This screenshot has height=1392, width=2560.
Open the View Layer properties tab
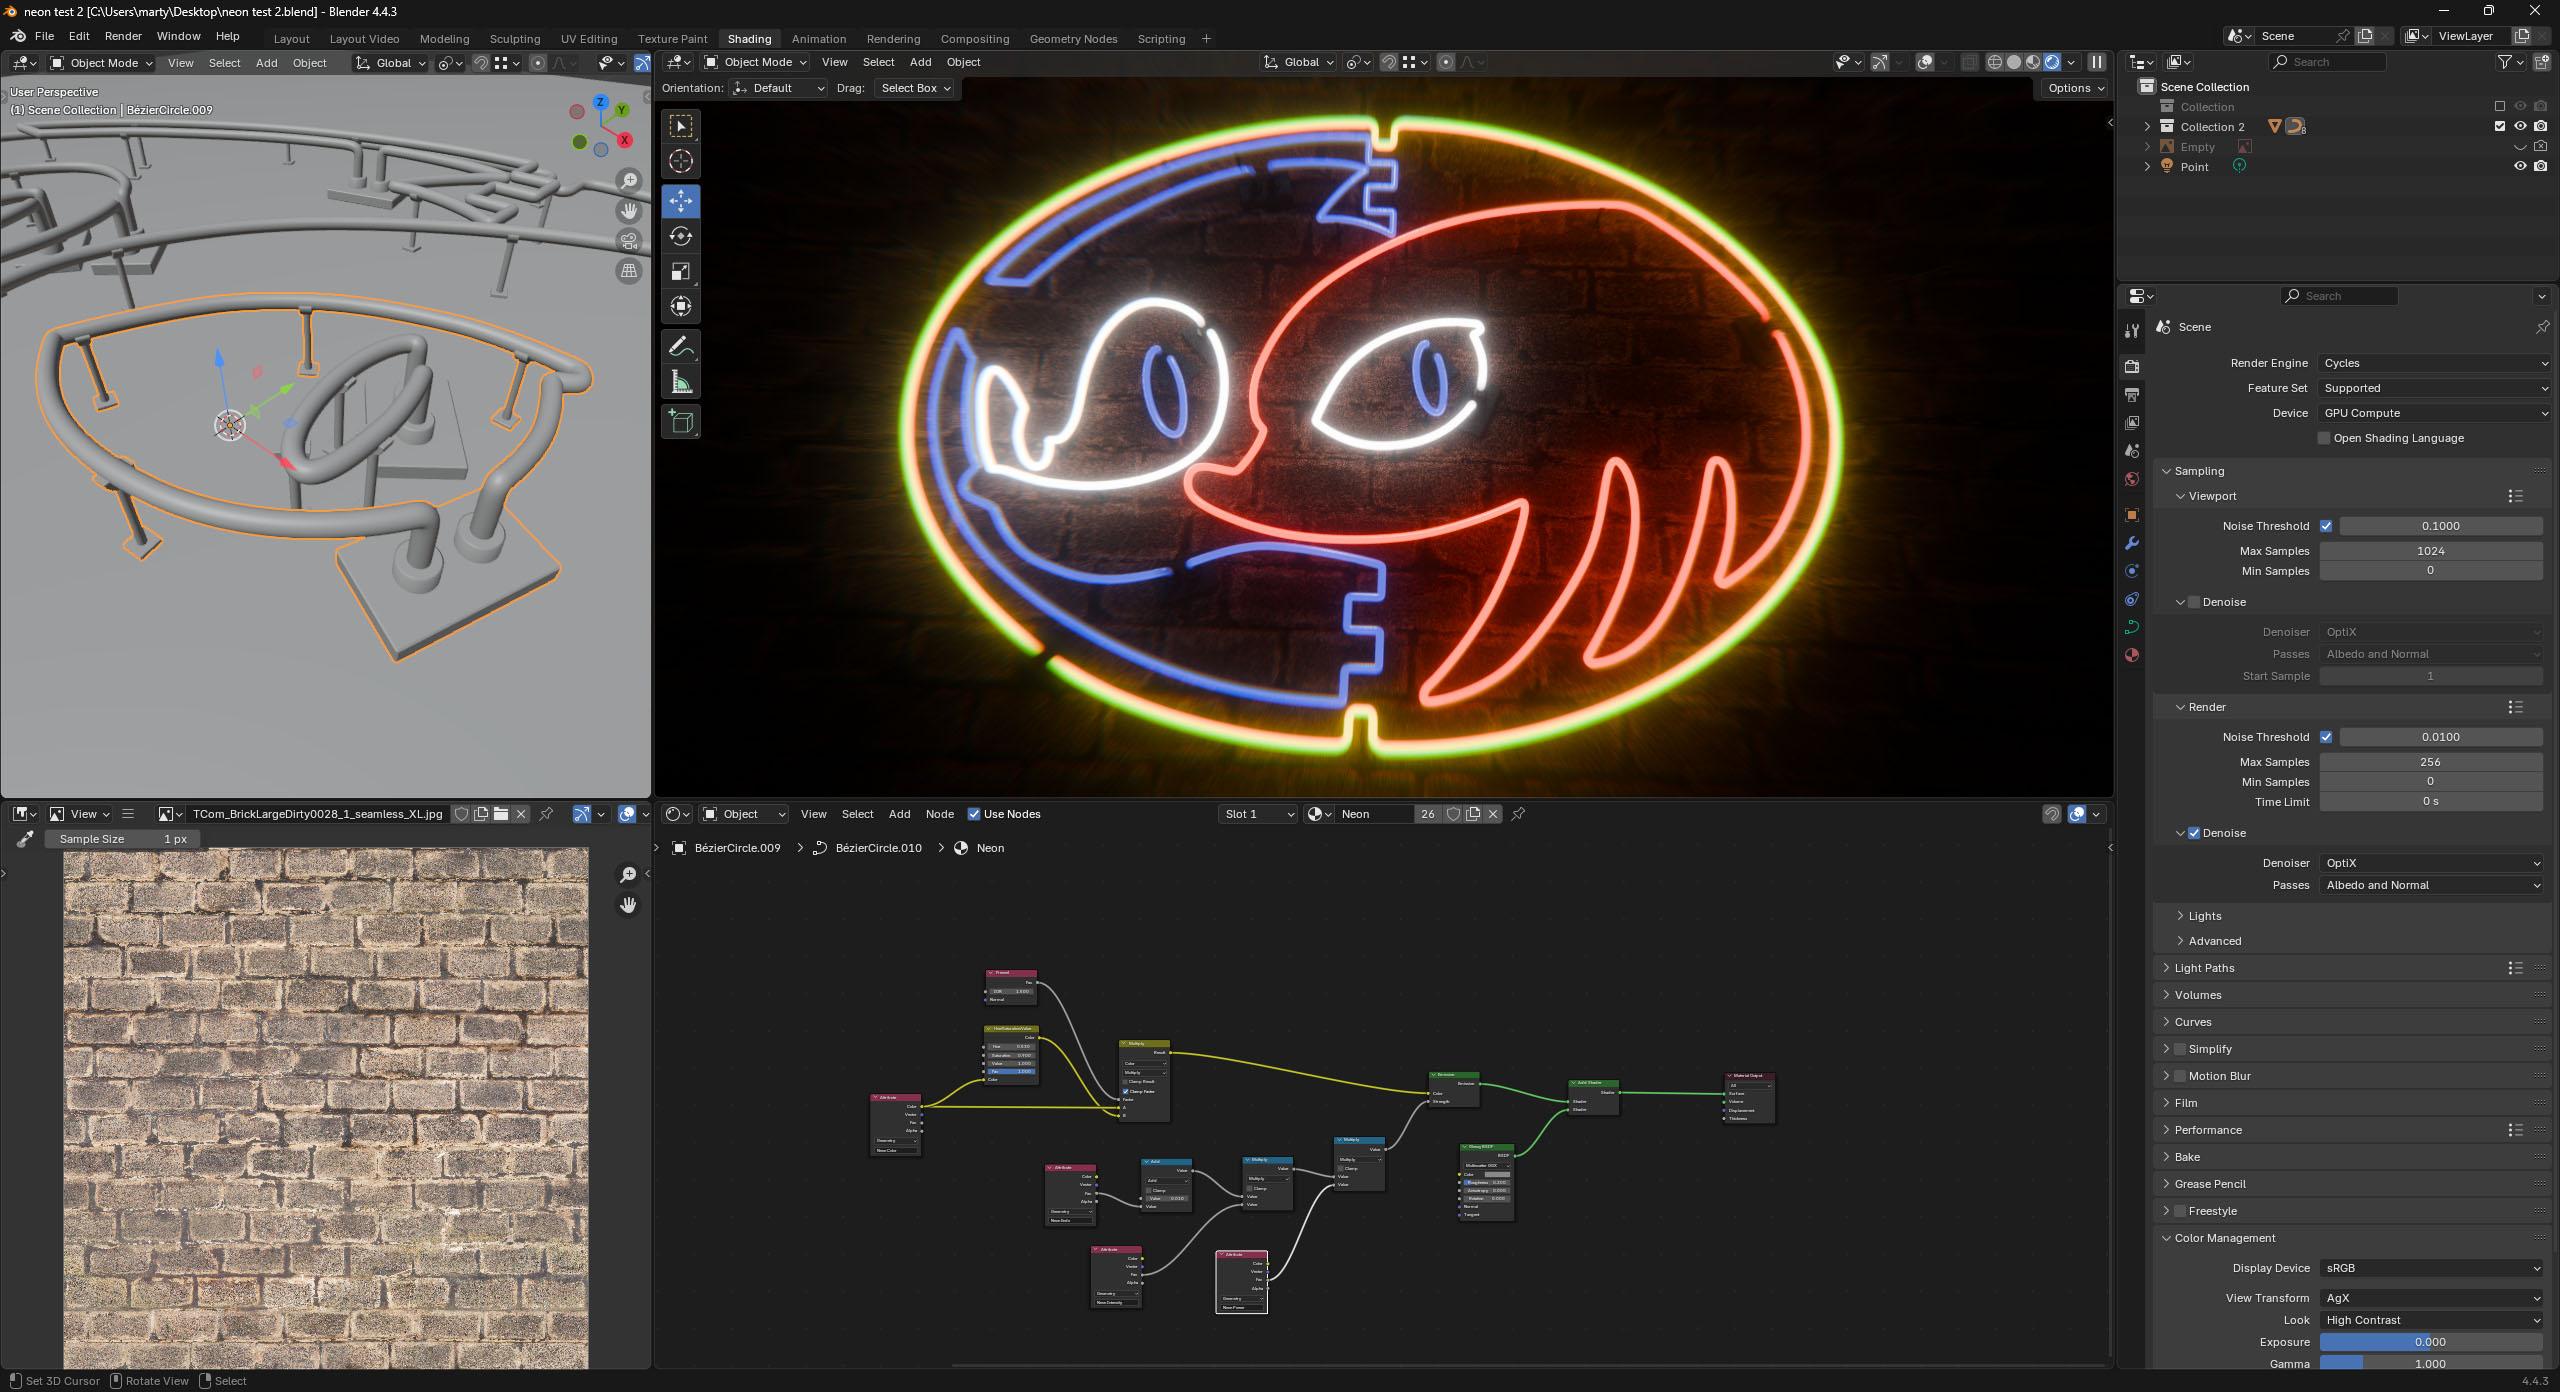2132,423
